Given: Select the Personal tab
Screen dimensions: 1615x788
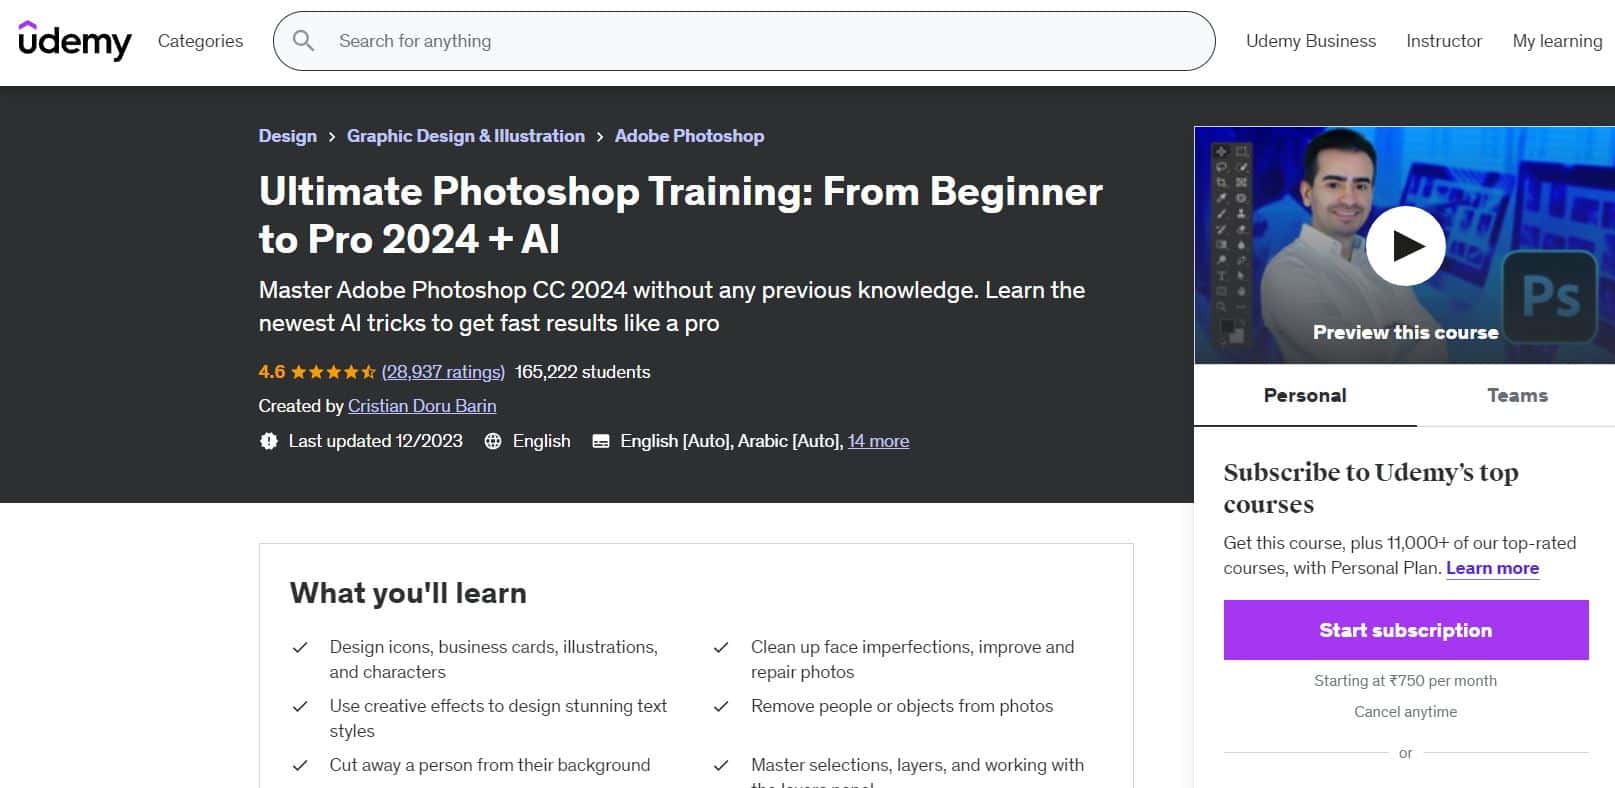Looking at the screenshot, I should tap(1305, 395).
